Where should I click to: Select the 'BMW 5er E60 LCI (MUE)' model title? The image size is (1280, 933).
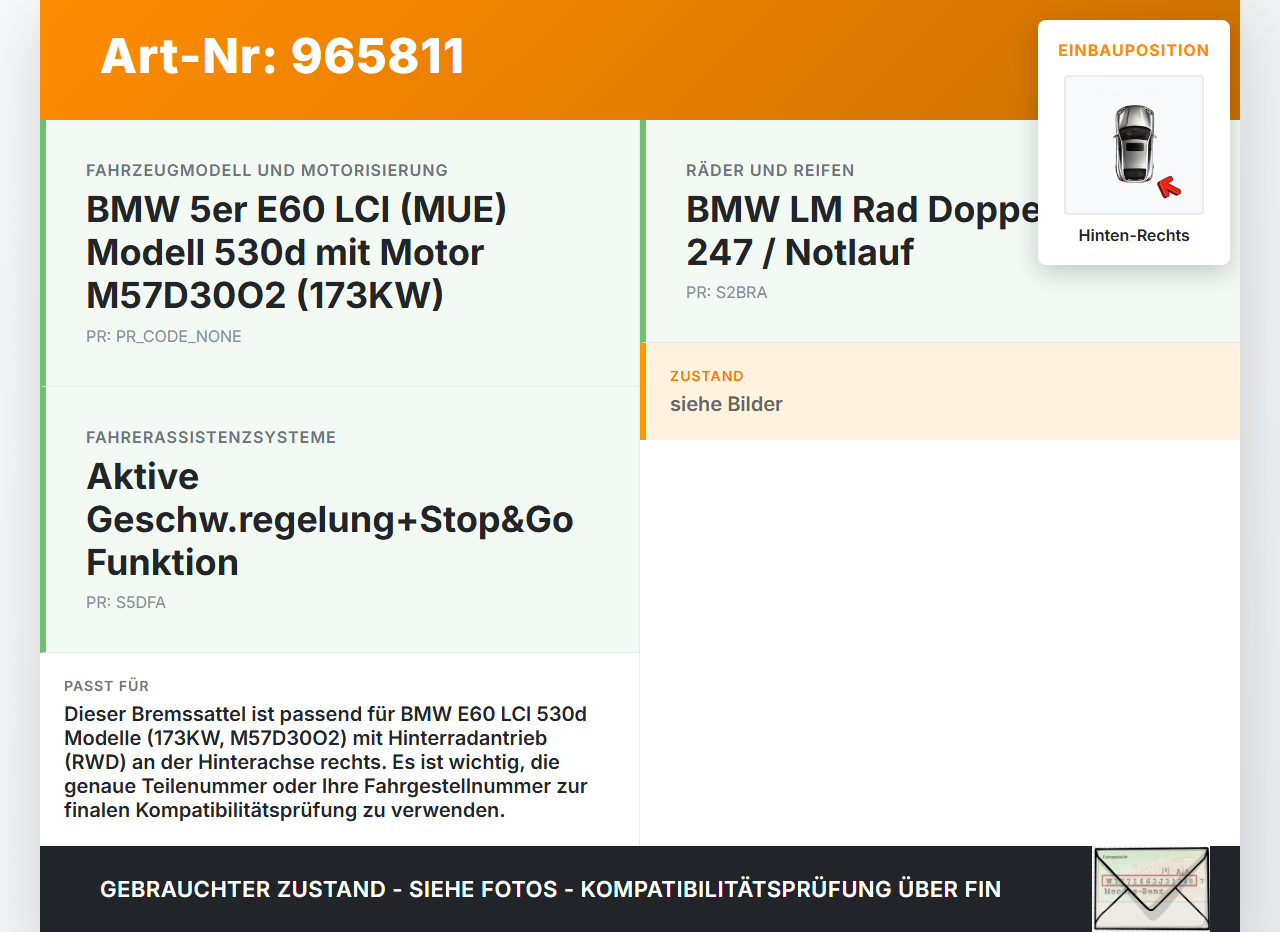pyautogui.click(x=297, y=252)
